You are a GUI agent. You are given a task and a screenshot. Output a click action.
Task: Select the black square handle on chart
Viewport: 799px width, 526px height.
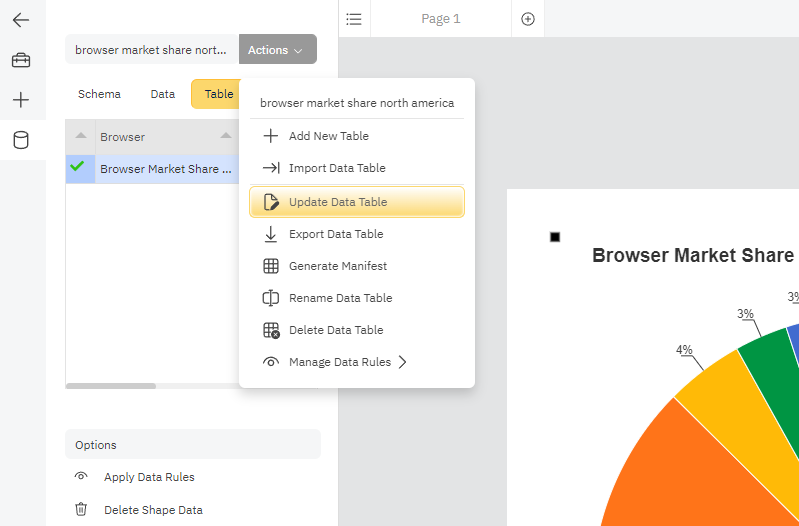555,237
